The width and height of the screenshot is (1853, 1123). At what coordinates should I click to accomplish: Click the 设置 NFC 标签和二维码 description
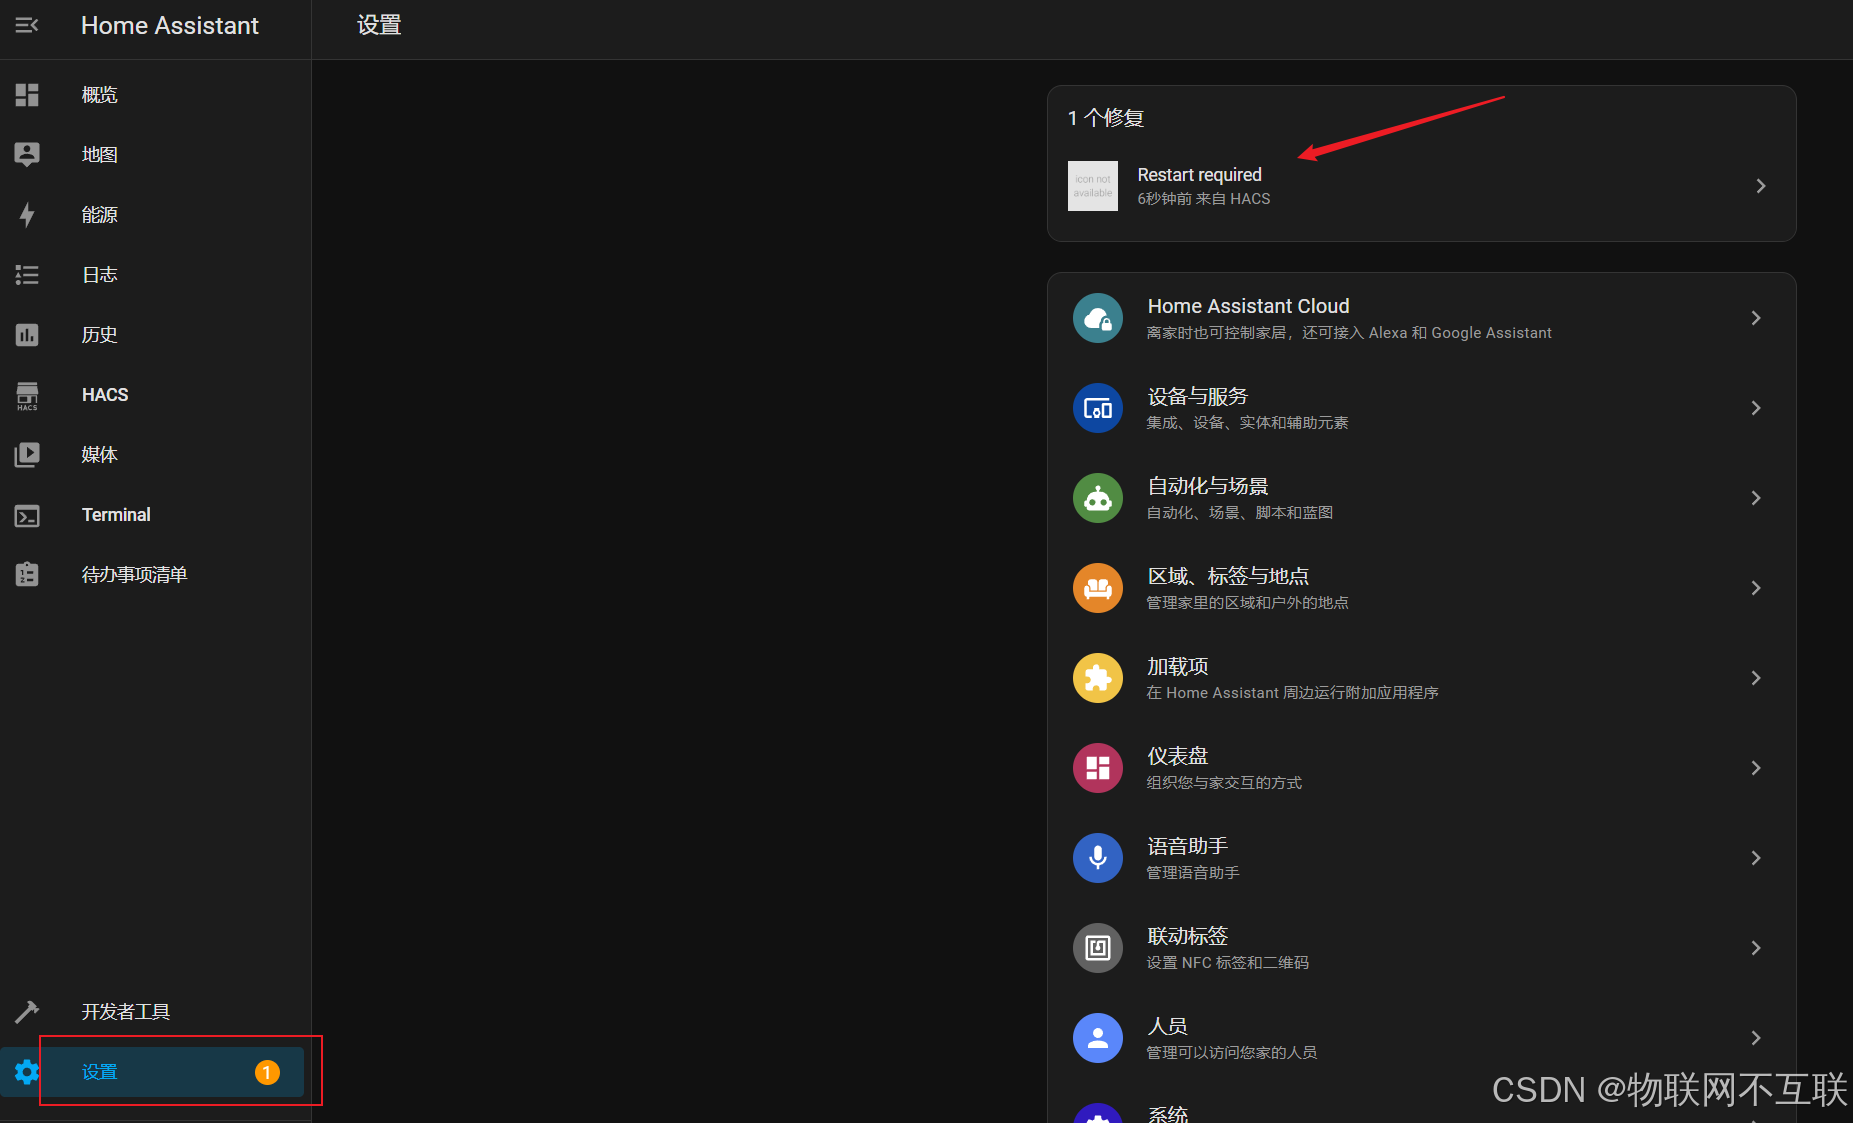tap(1227, 963)
